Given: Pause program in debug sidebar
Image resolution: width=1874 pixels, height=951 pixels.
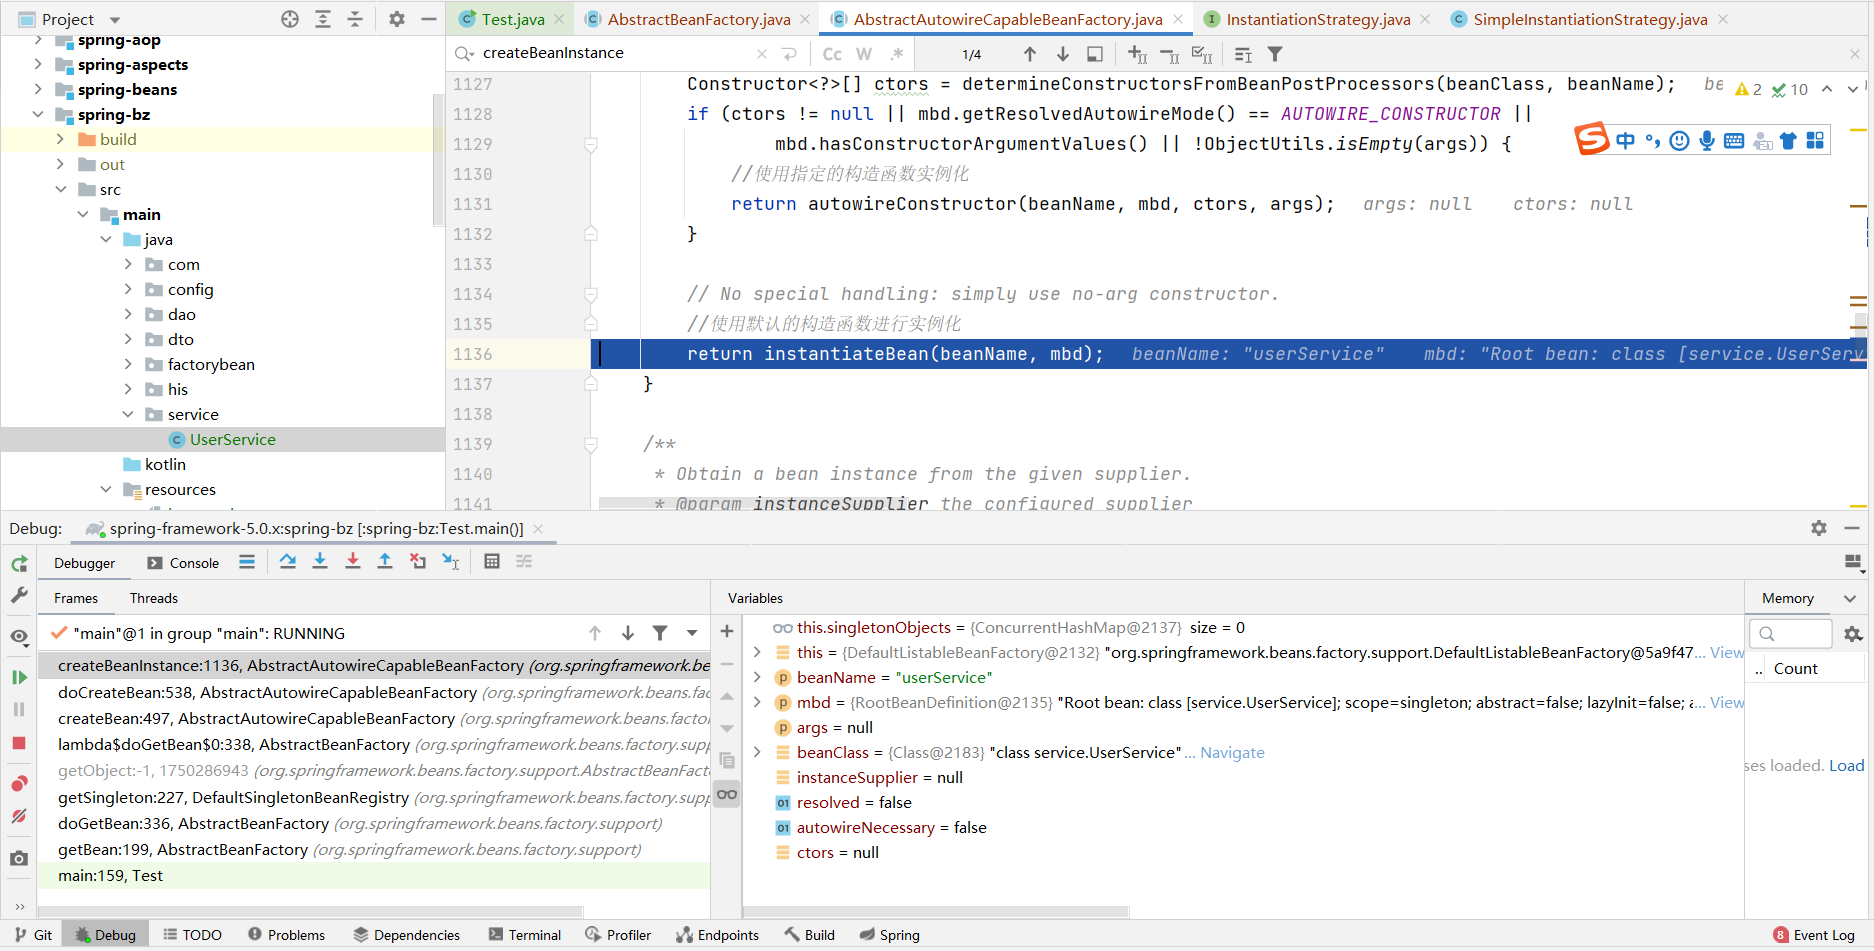Looking at the screenshot, I should coord(19,709).
